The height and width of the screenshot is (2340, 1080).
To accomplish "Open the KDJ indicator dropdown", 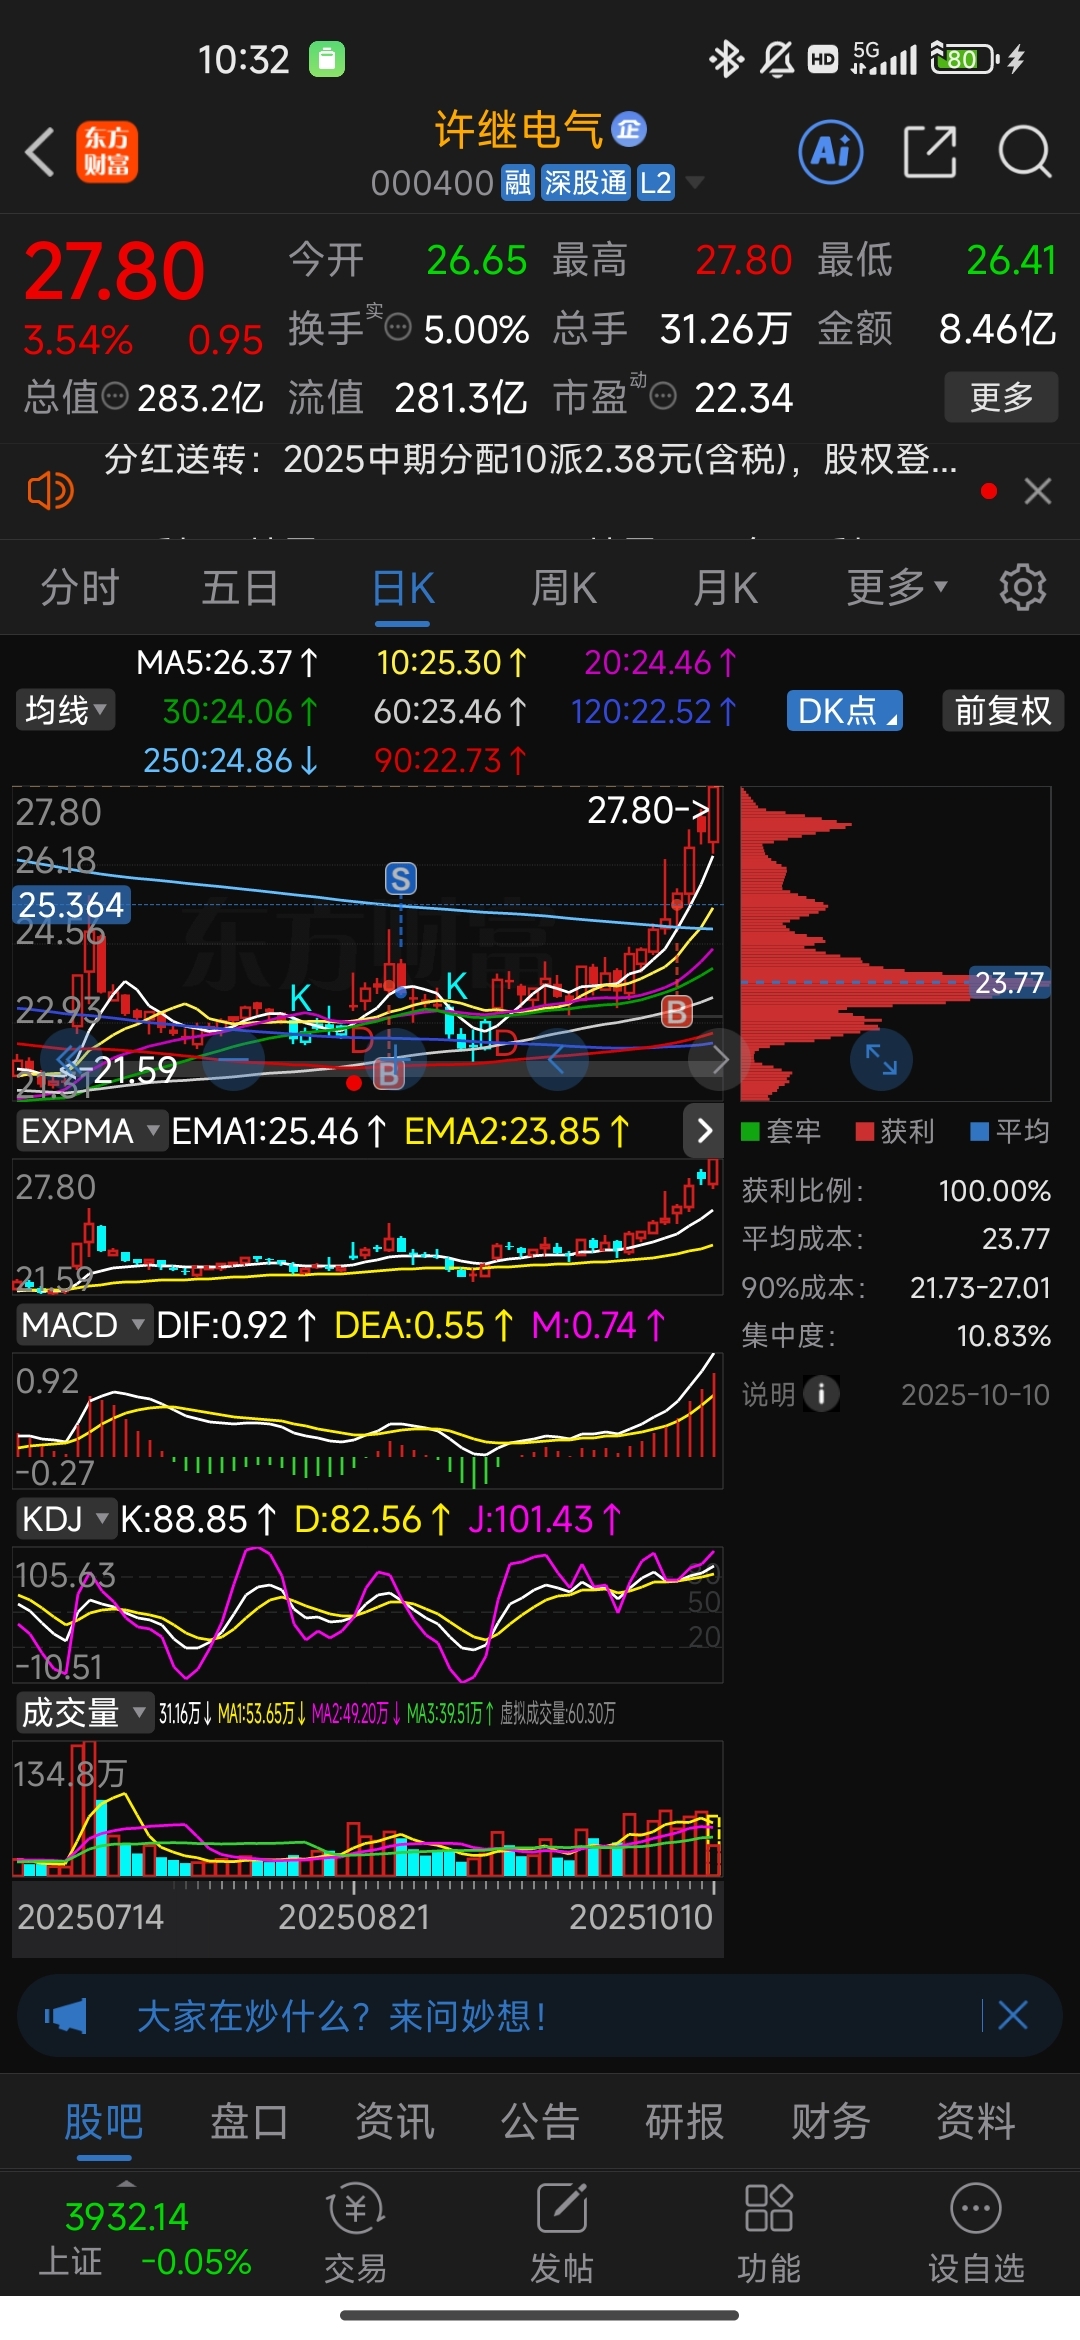I will pyautogui.click(x=66, y=1518).
